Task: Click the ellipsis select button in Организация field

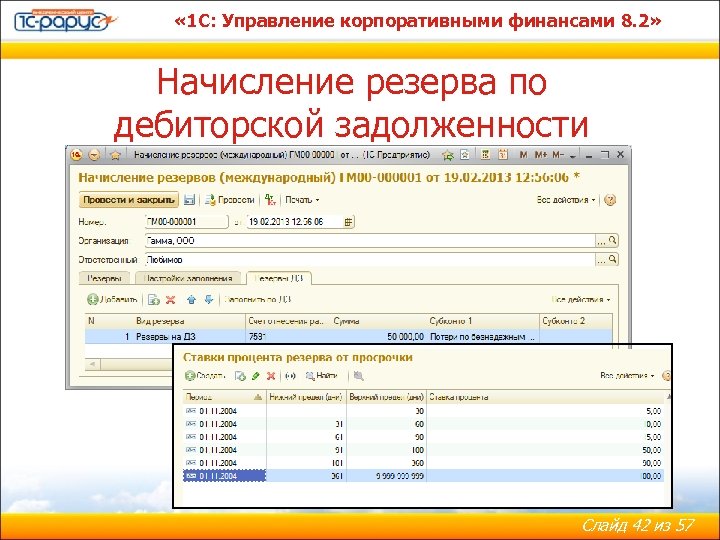Action: click(x=601, y=241)
